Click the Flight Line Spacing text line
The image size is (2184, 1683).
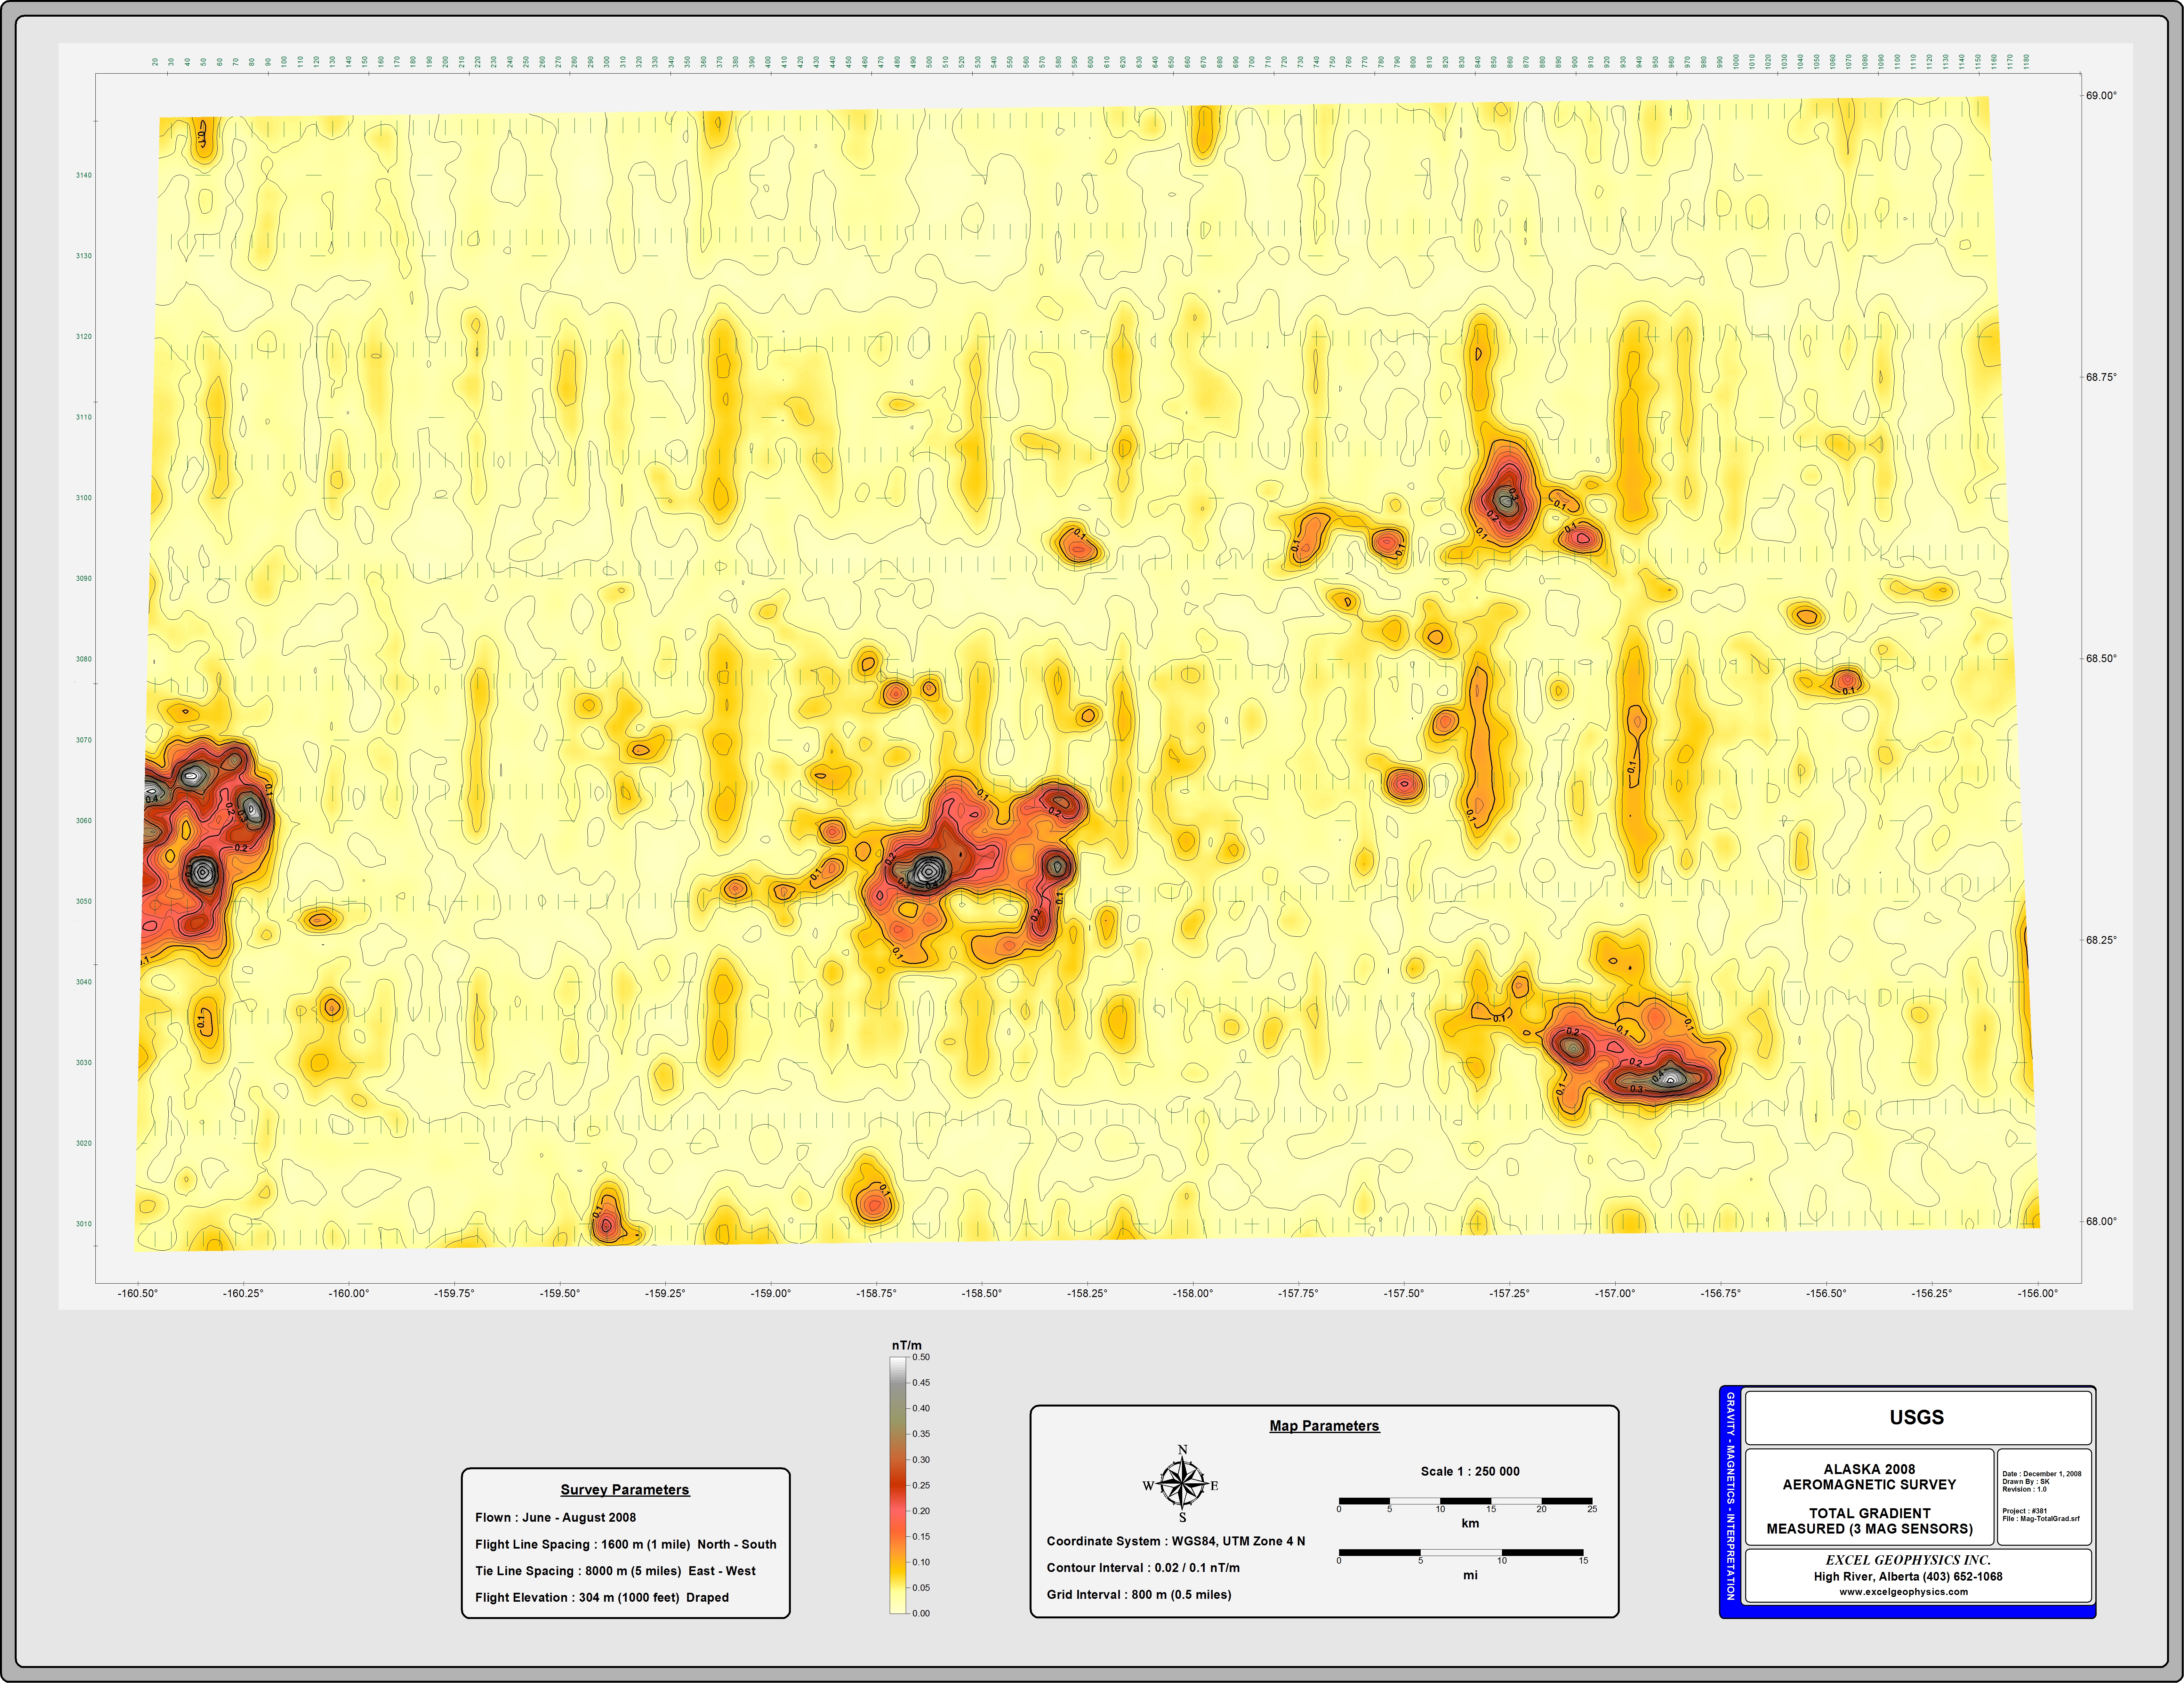pos(625,1544)
